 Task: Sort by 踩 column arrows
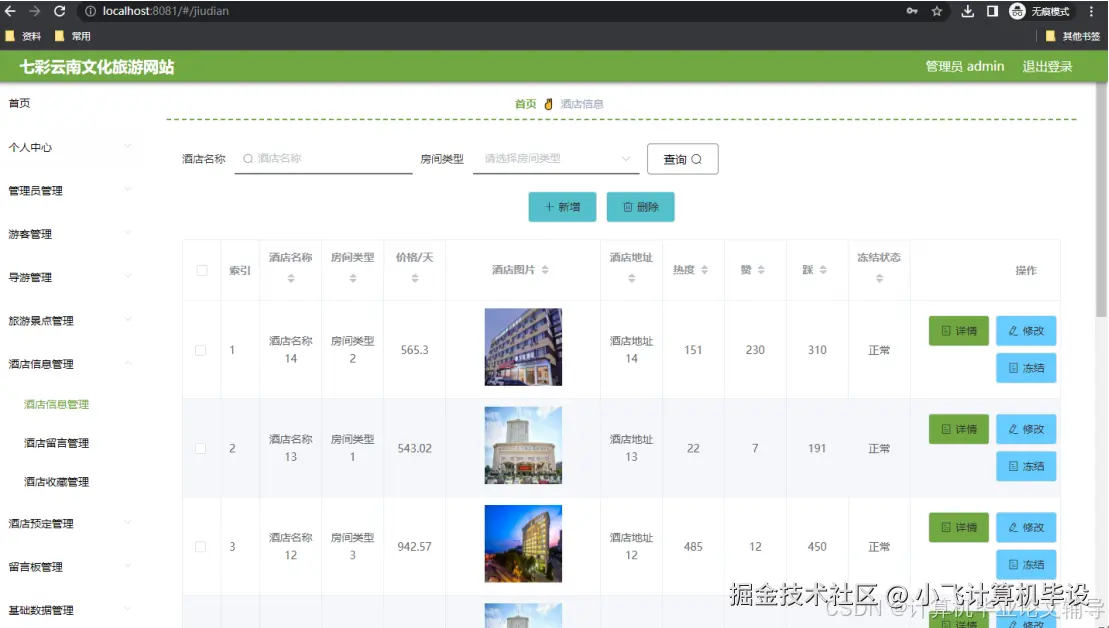(x=823, y=269)
